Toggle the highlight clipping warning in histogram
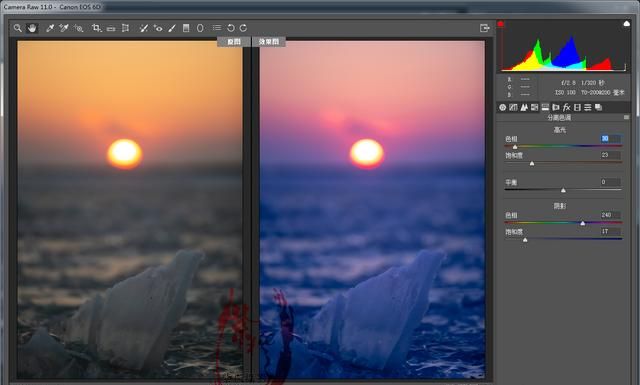Image resolution: width=640 pixels, height=385 pixels. tap(627, 24)
